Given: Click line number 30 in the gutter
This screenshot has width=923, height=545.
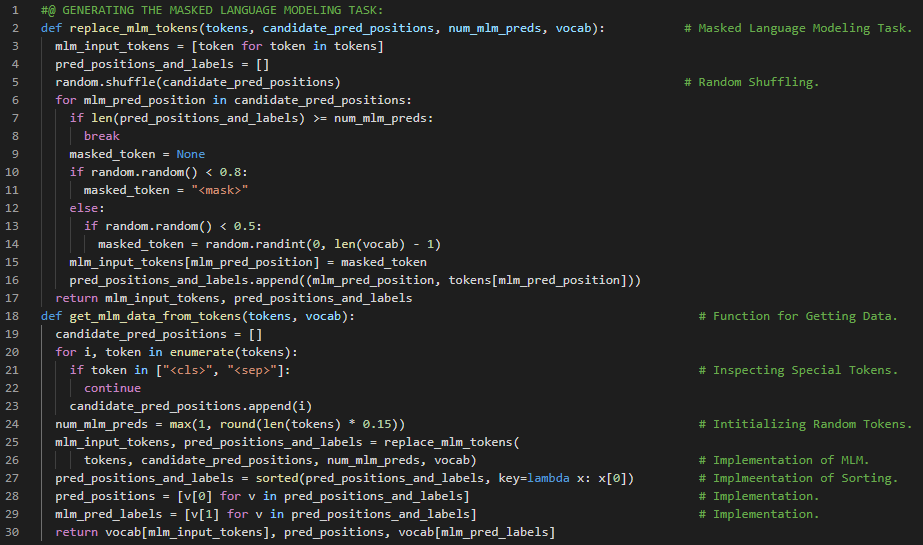Looking at the screenshot, I should click(15, 532).
